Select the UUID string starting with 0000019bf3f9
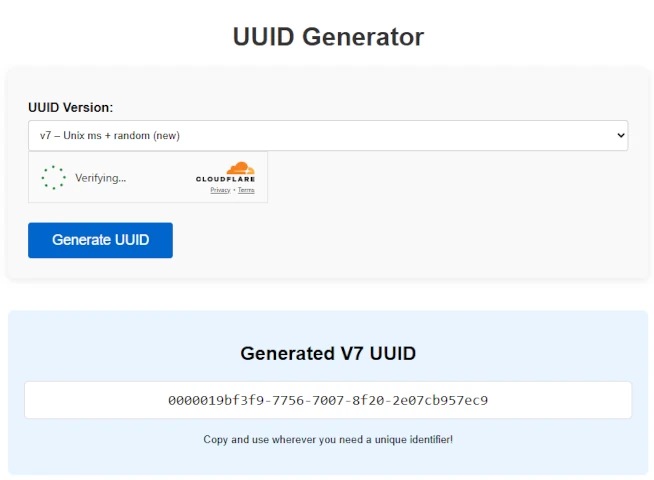The image size is (654, 480). click(328, 400)
